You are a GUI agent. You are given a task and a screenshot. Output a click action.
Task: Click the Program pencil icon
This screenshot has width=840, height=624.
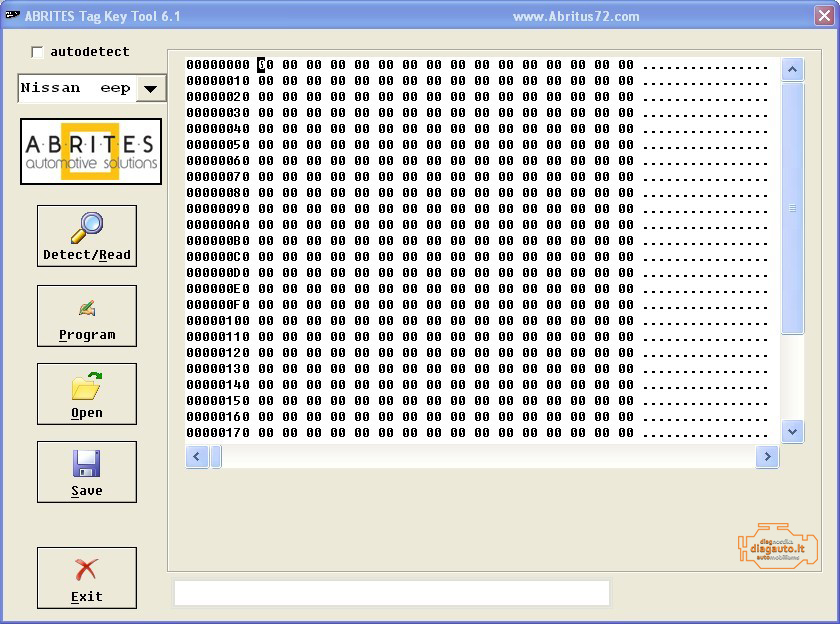point(87,309)
